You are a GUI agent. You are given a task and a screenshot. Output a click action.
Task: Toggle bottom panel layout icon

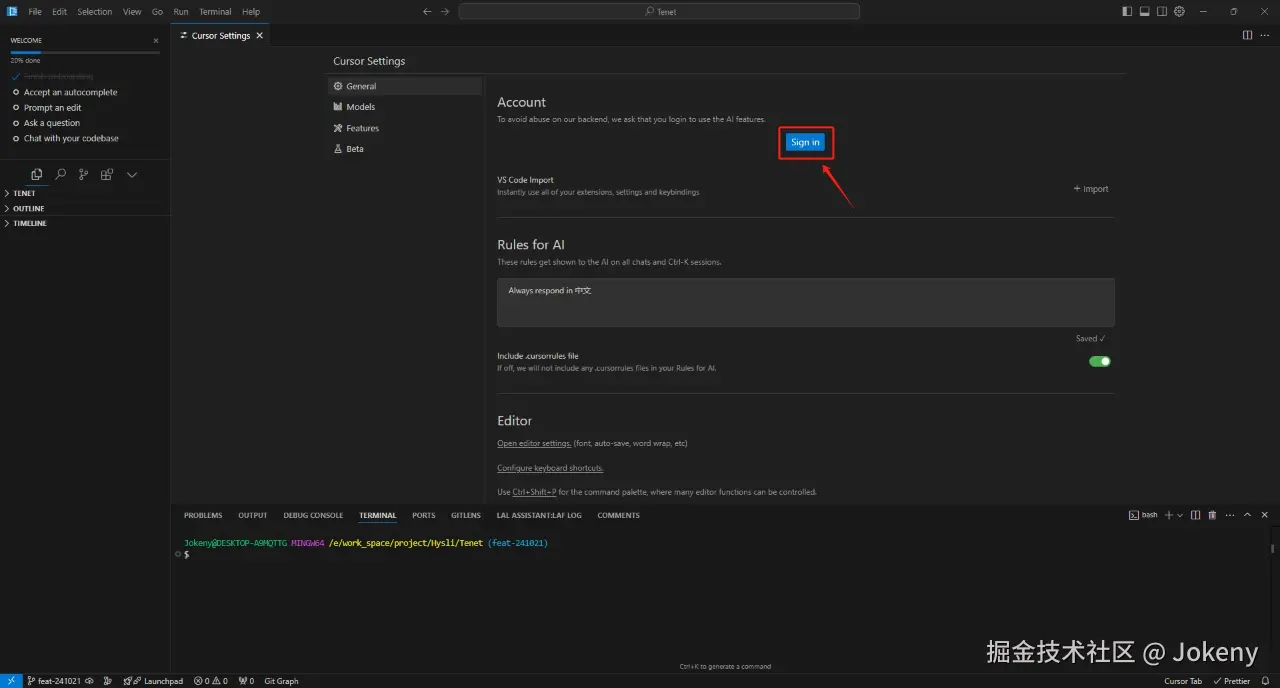click(1145, 12)
